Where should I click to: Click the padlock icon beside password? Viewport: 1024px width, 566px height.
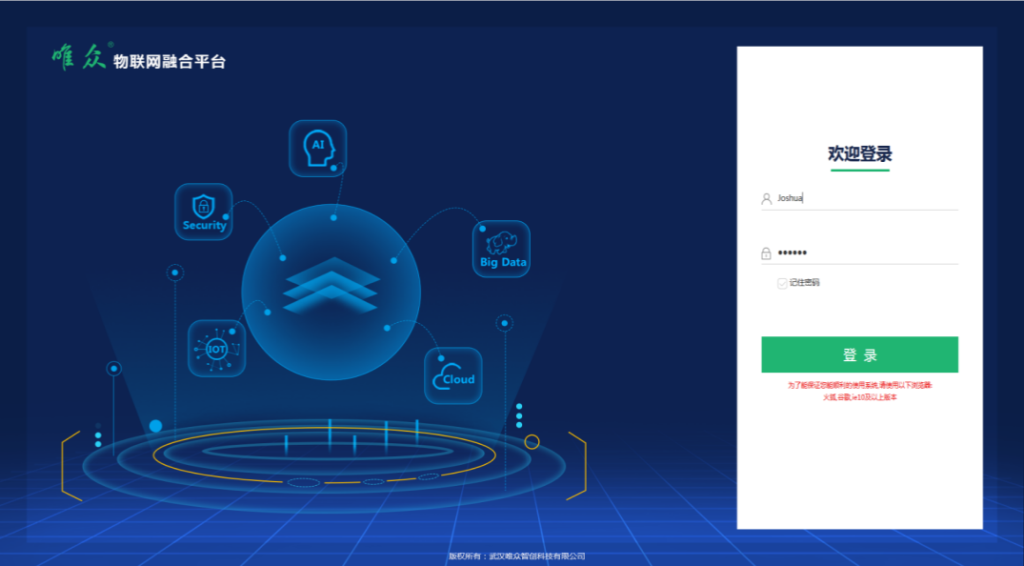point(767,253)
